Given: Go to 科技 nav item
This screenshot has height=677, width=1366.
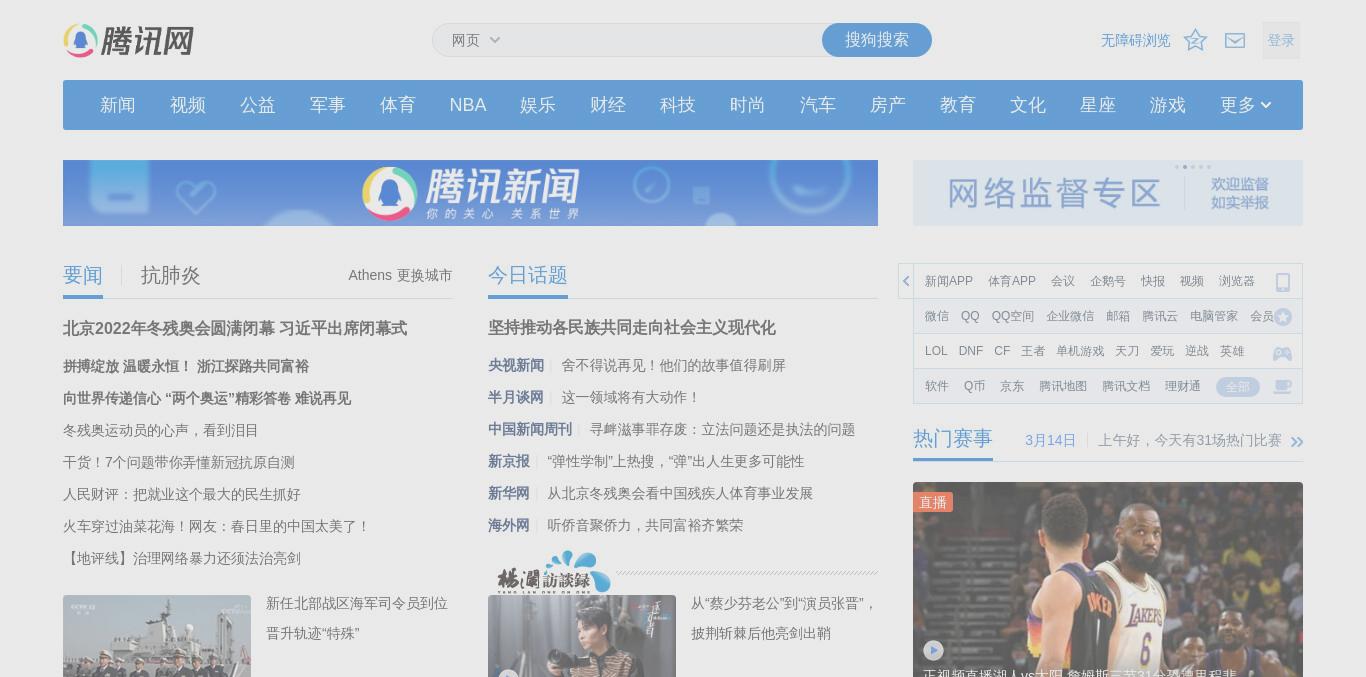Looking at the screenshot, I should click(678, 105).
